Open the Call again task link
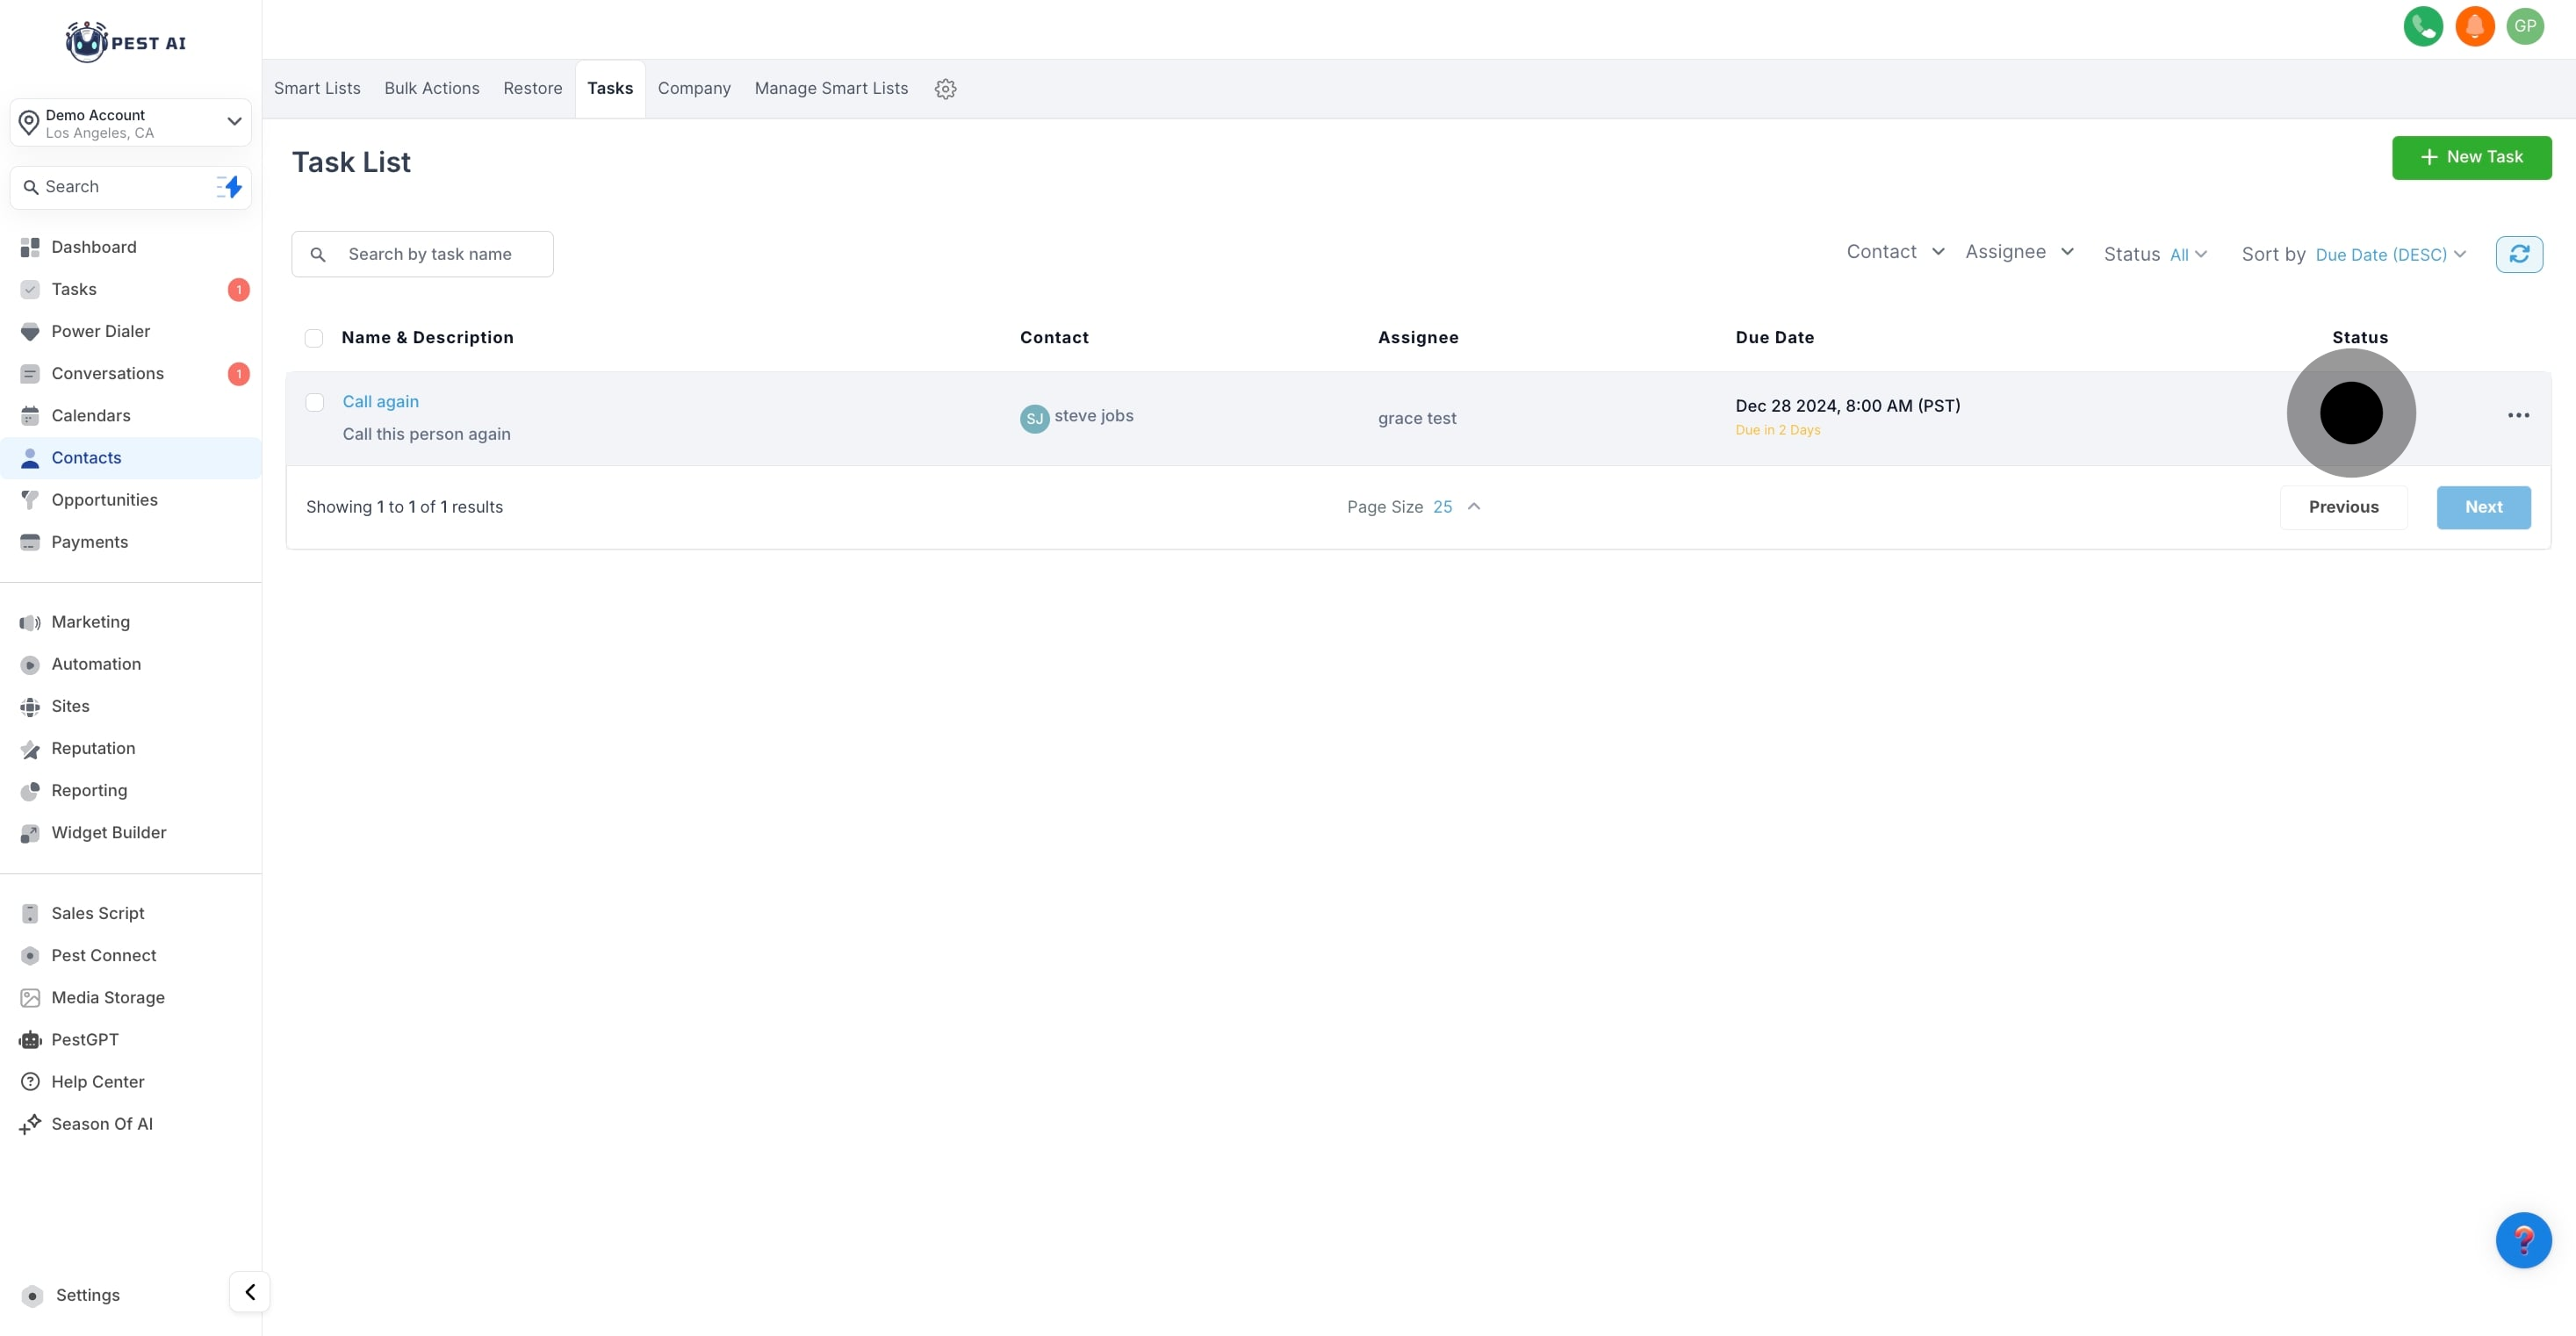The height and width of the screenshot is (1336, 2576). pyautogui.click(x=380, y=401)
